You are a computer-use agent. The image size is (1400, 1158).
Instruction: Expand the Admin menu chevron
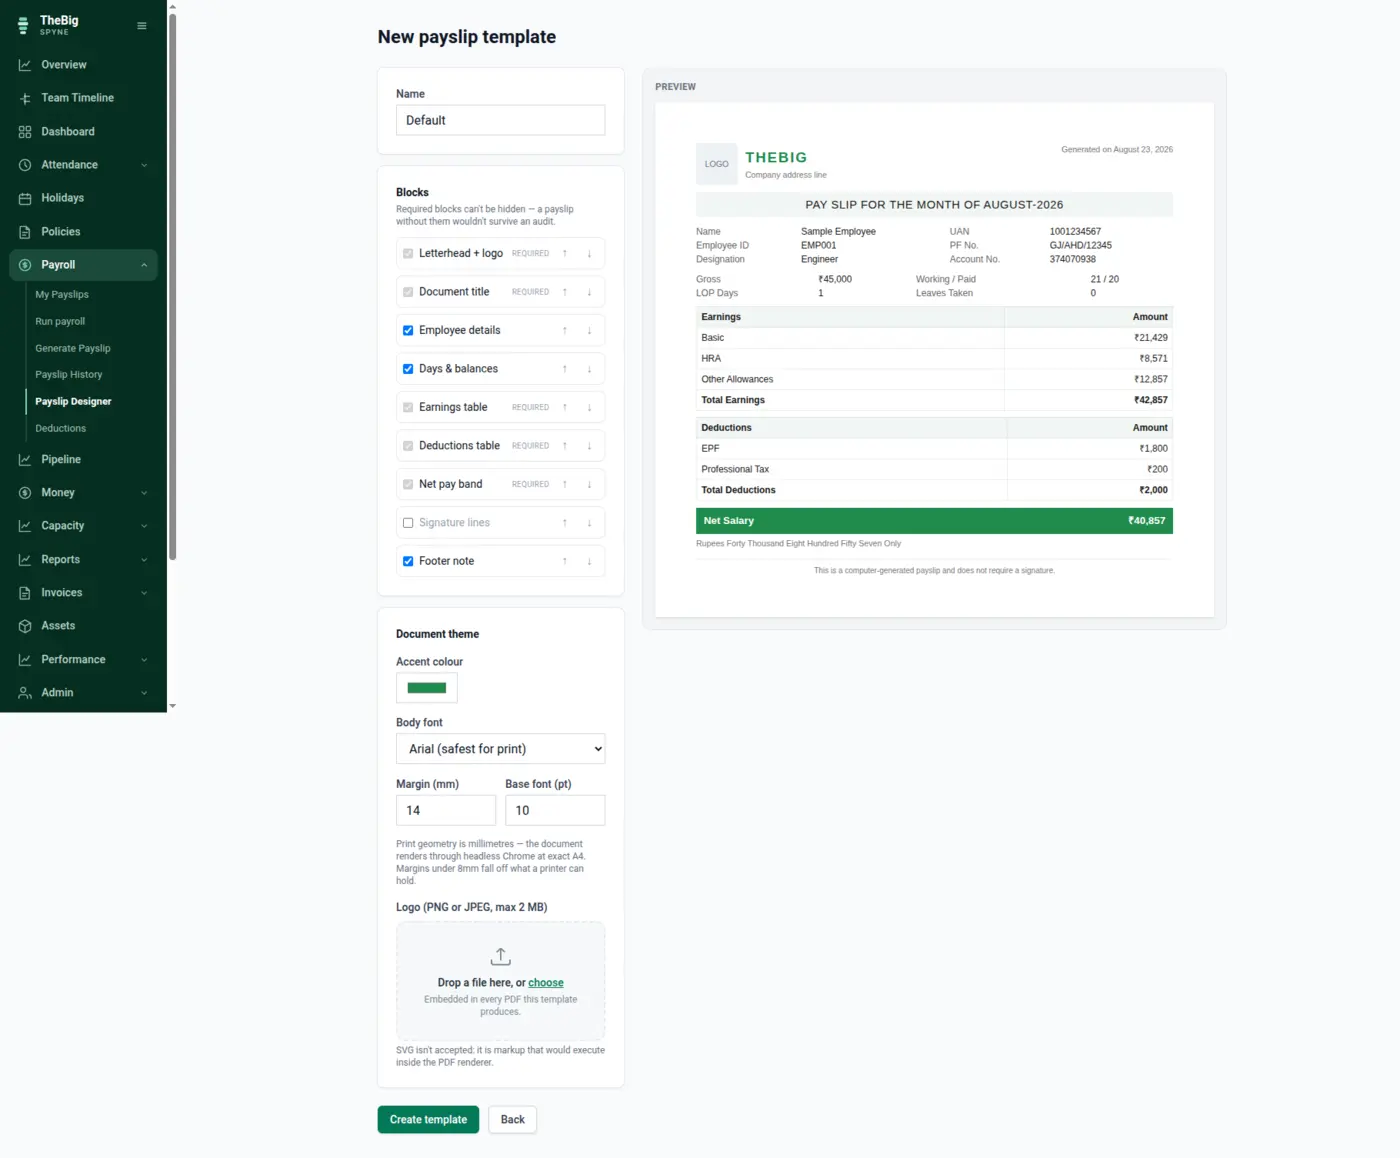(x=144, y=693)
